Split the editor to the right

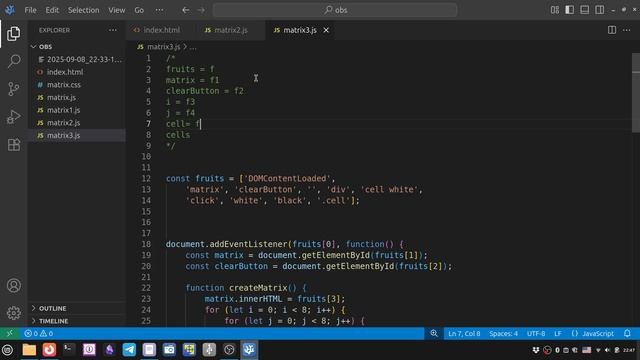coord(612,30)
